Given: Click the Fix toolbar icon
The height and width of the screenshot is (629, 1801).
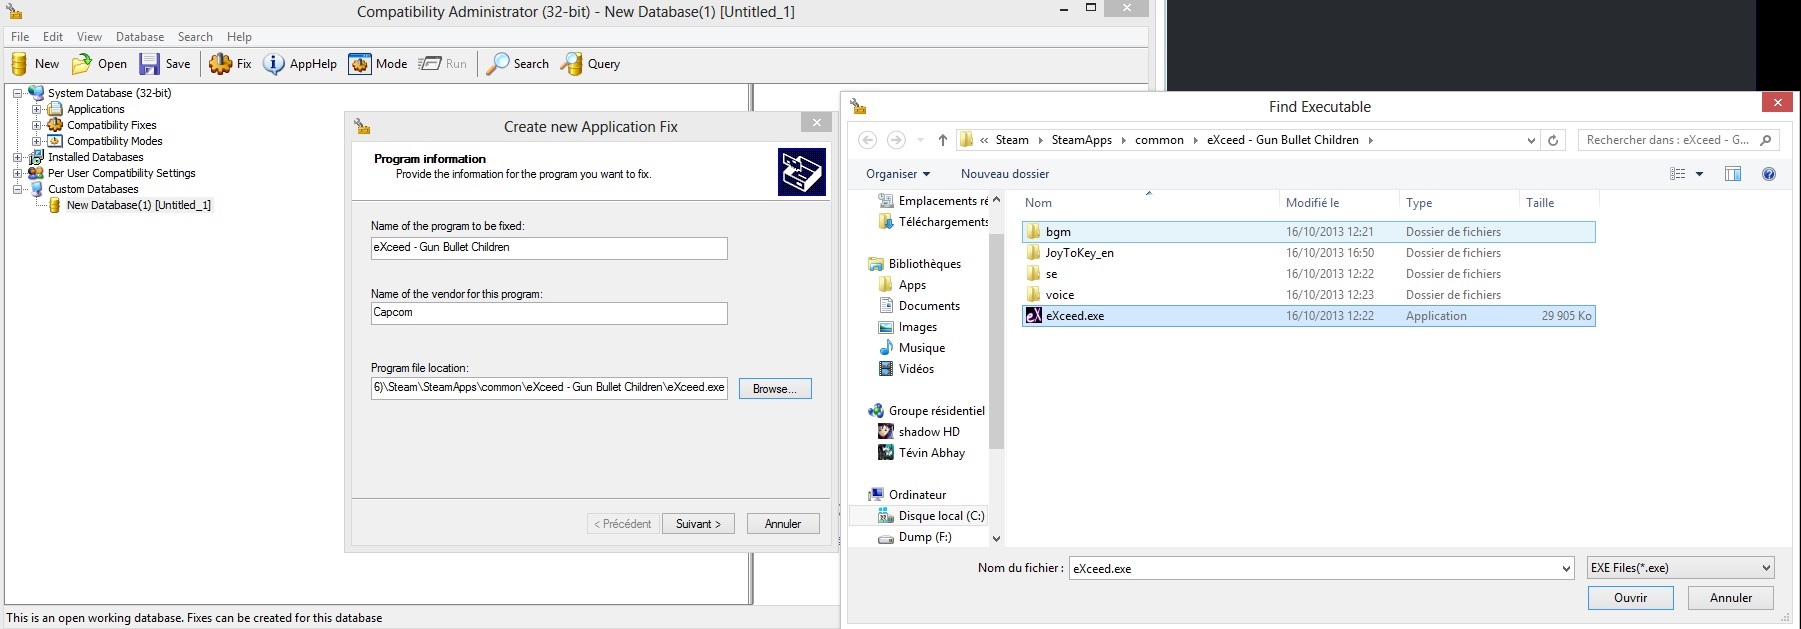Looking at the screenshot, I should [x=220, y=64].
